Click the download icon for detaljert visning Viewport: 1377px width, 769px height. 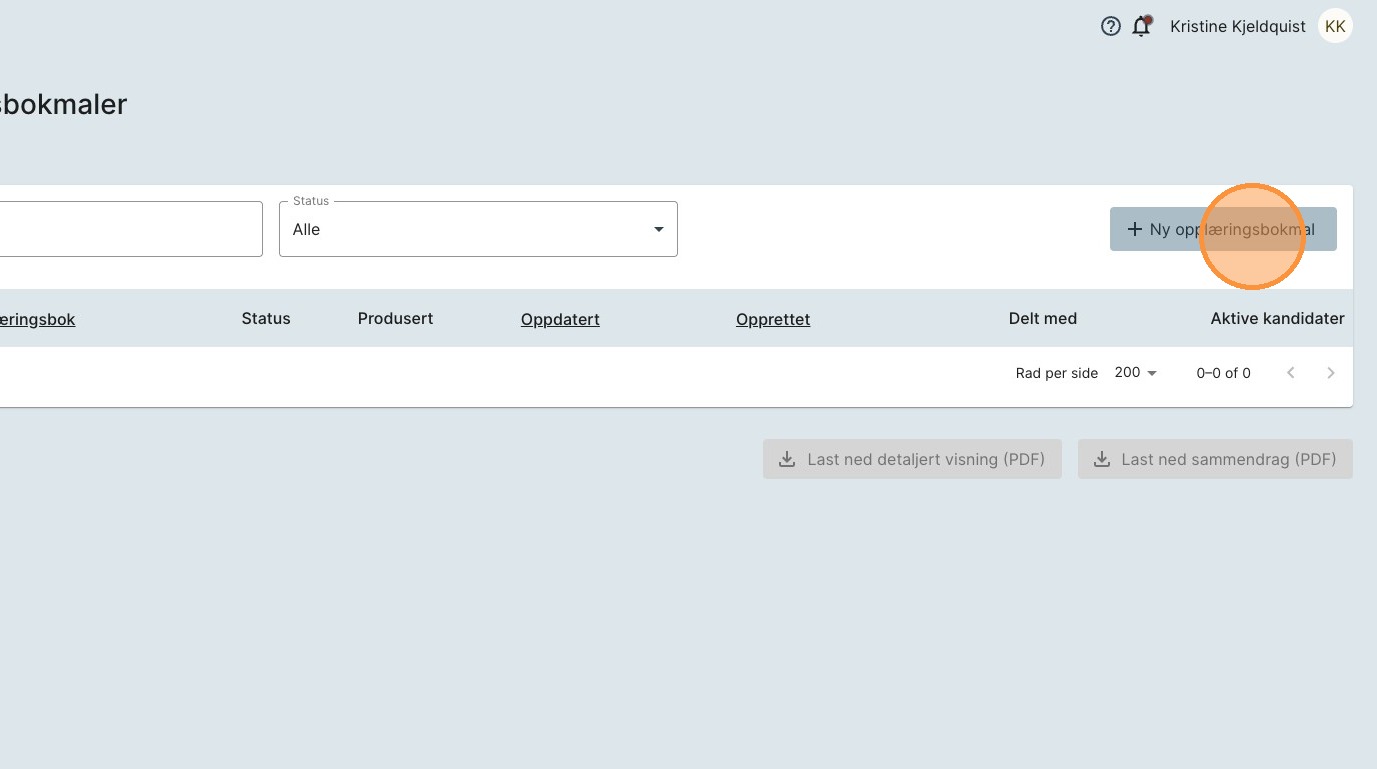click(x=787, y=459)
